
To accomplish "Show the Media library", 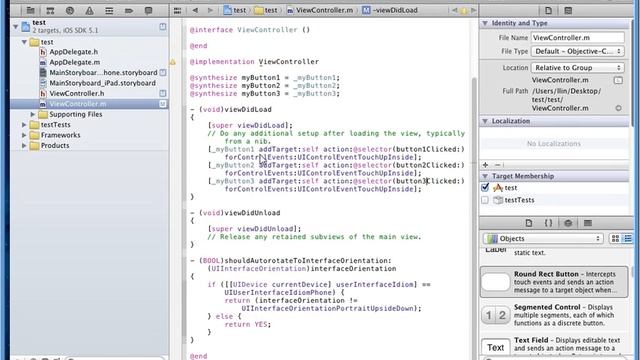I will pos(587,223).
